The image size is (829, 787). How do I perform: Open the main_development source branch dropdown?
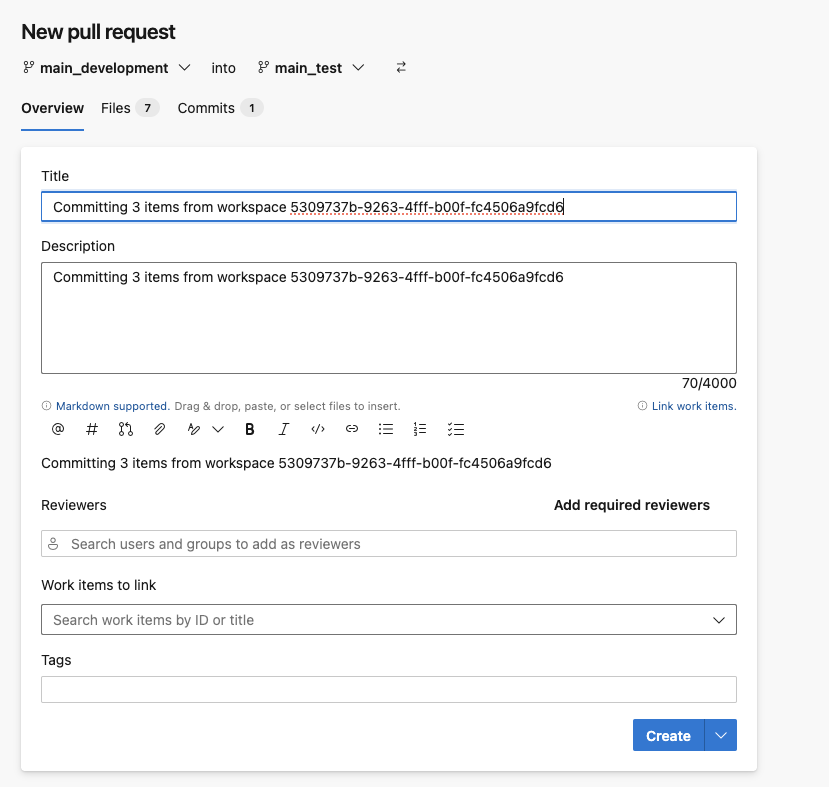coord(106,68)
